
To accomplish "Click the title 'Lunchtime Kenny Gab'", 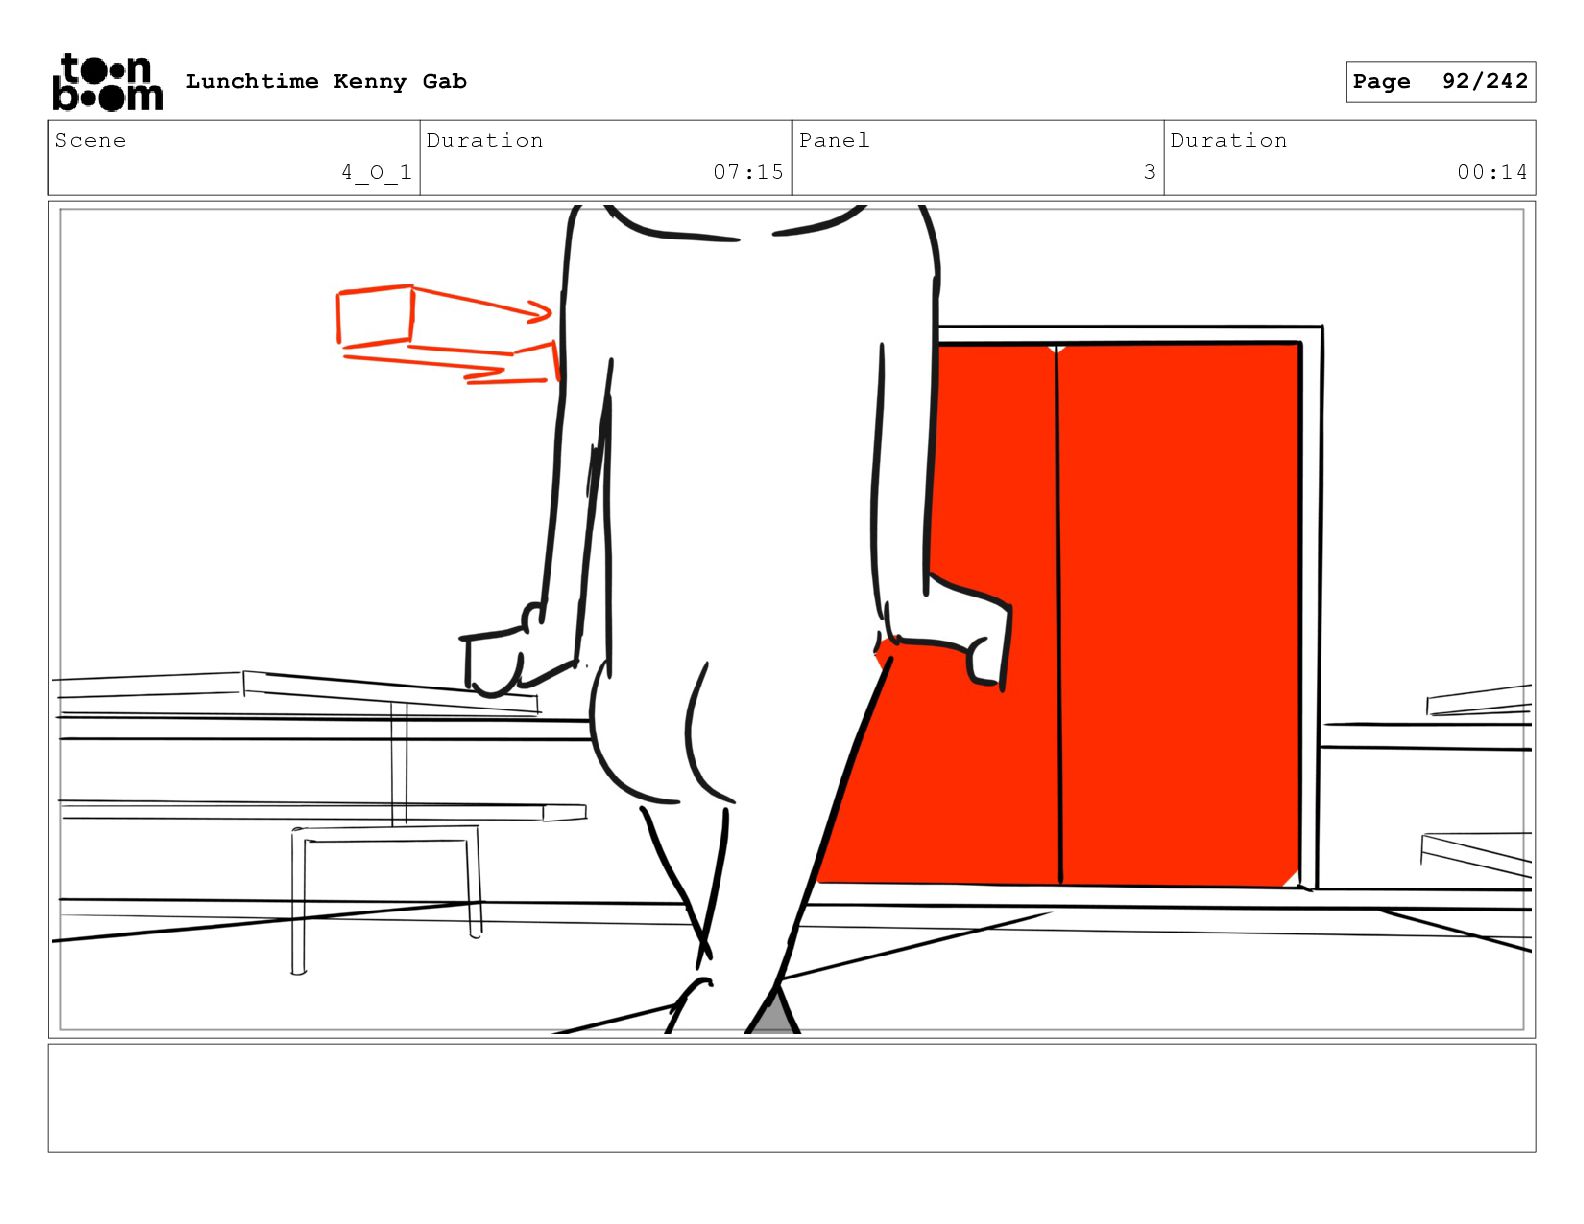I will [326, 82].
